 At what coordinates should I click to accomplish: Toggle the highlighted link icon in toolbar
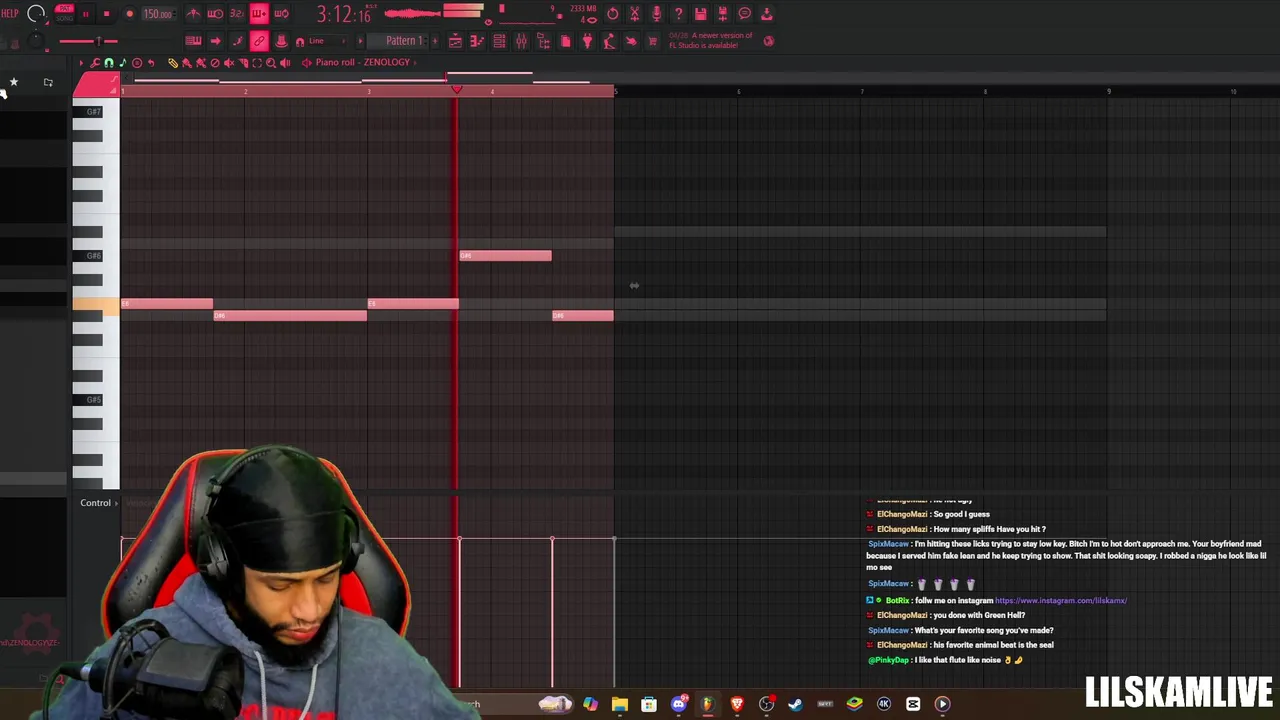click(259, 41)
